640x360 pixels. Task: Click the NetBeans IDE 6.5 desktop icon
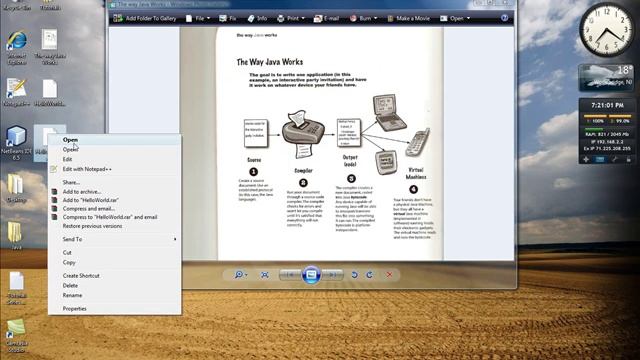click(16, 142)
